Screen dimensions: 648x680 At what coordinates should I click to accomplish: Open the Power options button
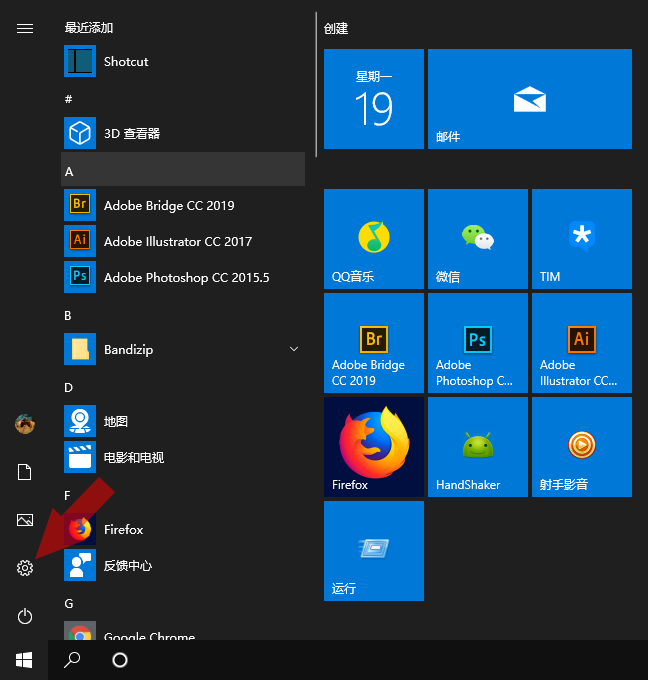[x=25, y=616]
